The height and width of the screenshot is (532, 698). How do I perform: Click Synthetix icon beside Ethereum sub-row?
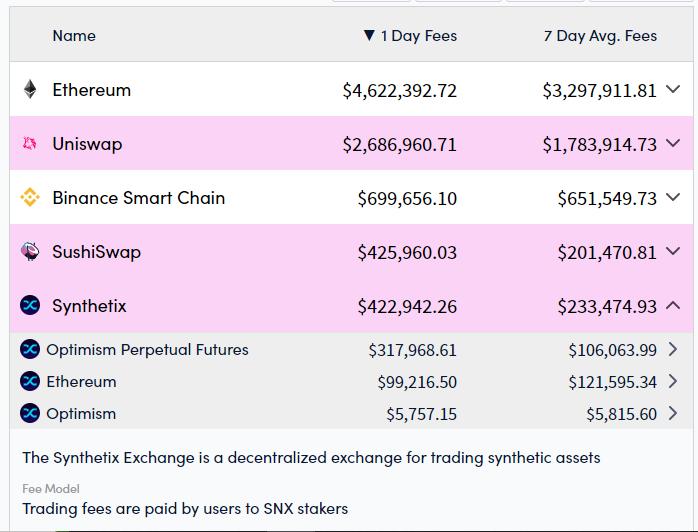30,382
